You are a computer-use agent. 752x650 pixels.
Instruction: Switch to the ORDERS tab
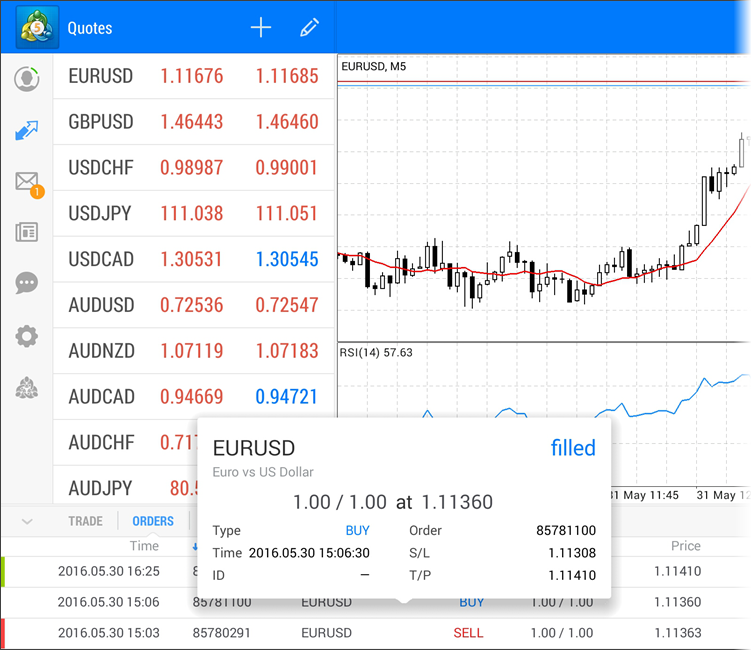(153, 521)
